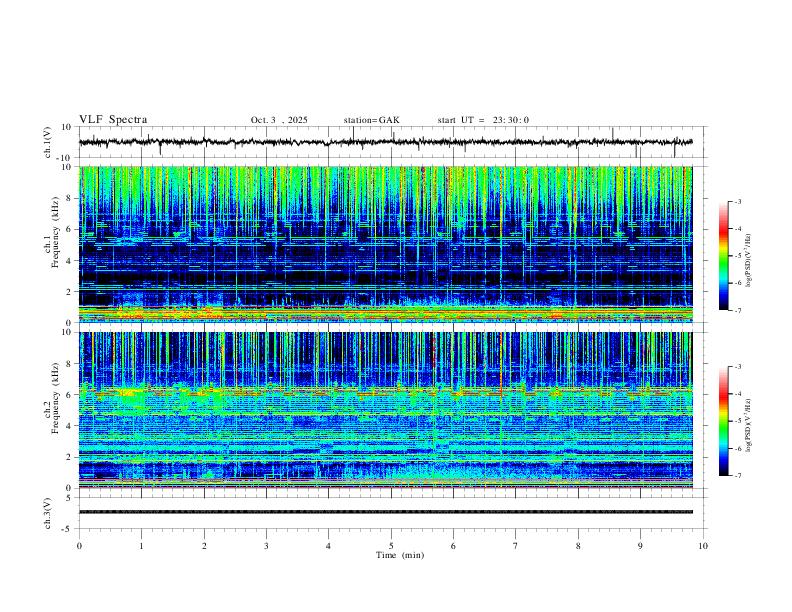Click the ch.3 flat signal trace
Viewport: 792px width, 612px height.
[385, 512]
